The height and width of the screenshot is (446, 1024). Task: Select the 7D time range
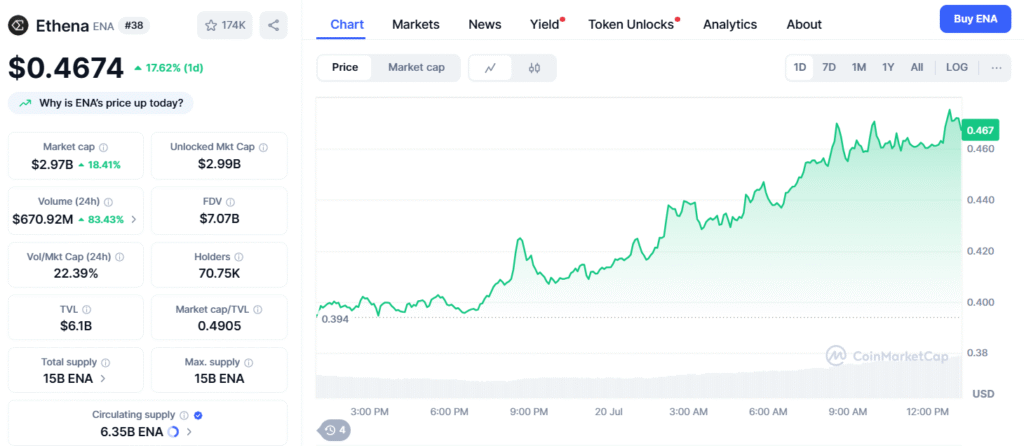tap(829, 67)
